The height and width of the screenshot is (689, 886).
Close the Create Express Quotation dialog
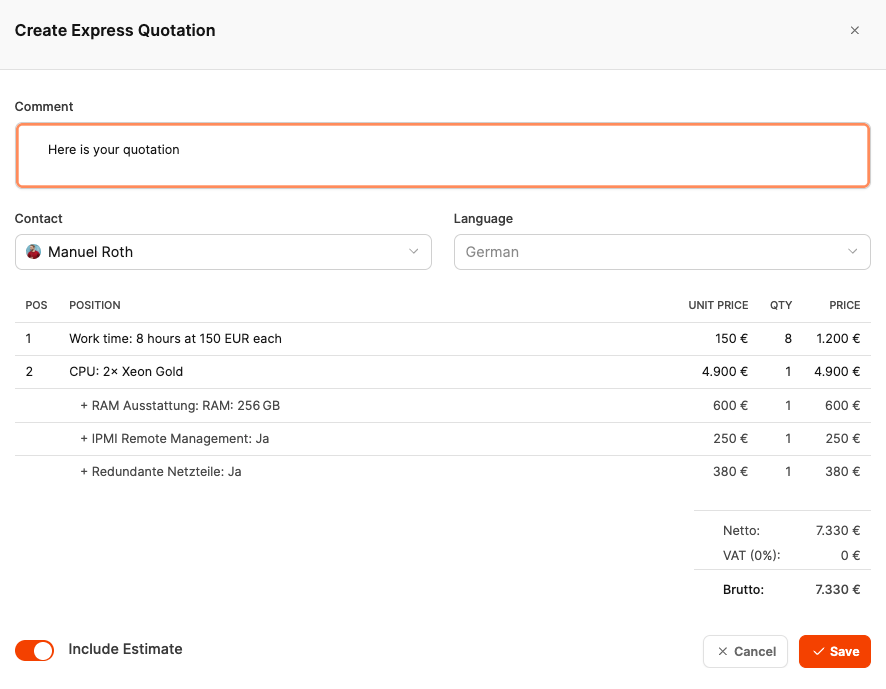pyautogui.click(x=854, y=31)
